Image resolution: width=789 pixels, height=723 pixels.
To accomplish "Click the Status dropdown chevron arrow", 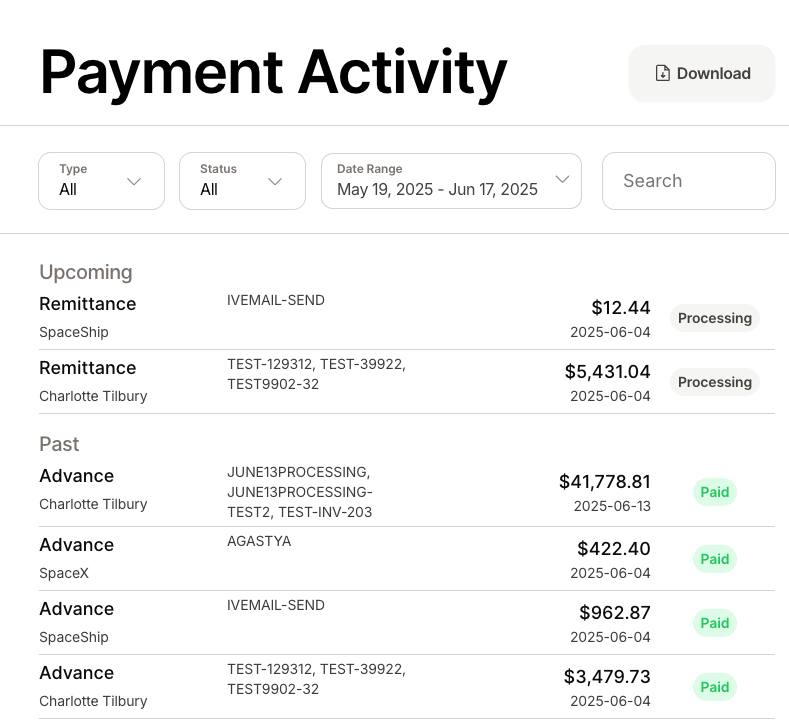I will [275, 181].
